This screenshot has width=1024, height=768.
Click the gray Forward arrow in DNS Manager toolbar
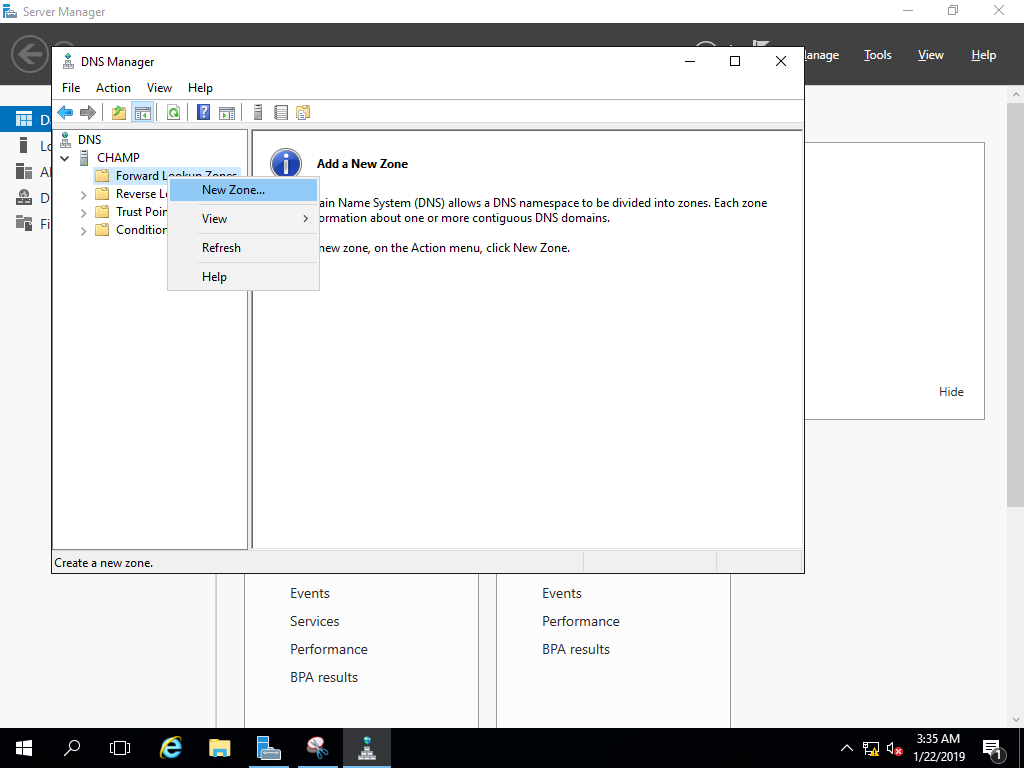88,113
